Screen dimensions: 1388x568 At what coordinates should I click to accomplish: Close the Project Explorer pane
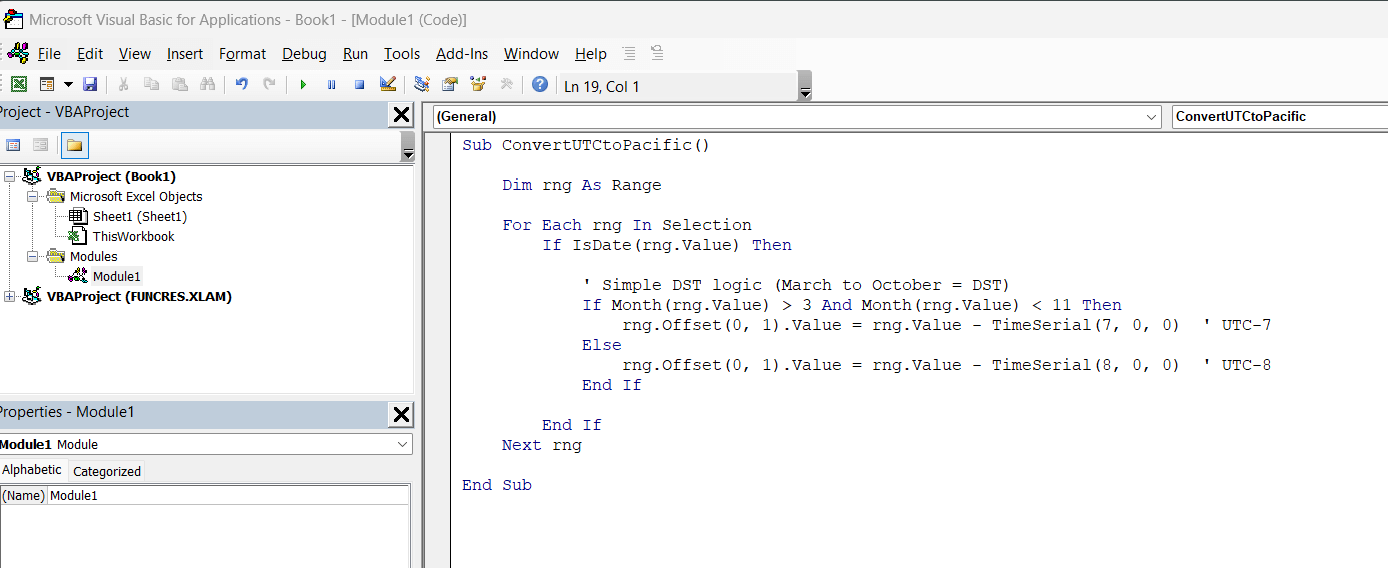point(401,114)
